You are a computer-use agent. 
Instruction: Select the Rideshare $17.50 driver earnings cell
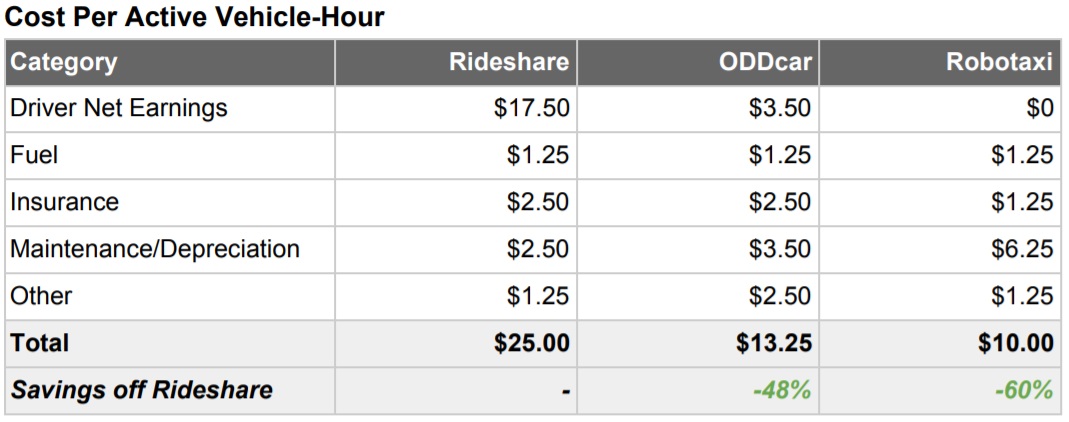click(x=532, y=108)
